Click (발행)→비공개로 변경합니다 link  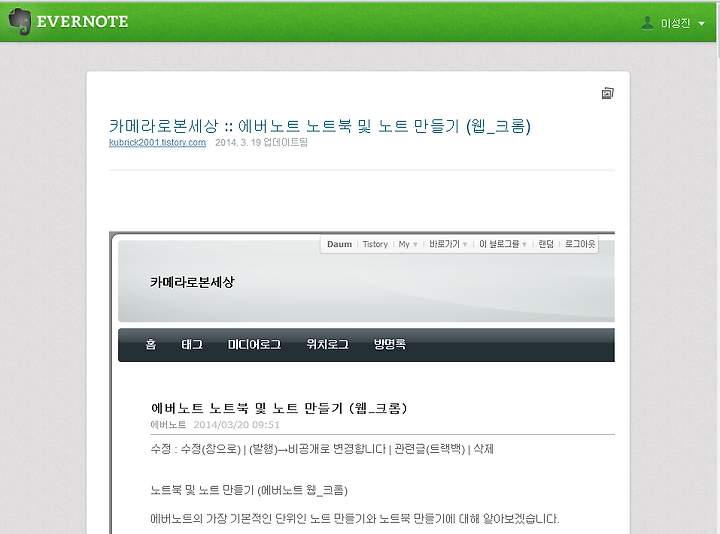317,449
